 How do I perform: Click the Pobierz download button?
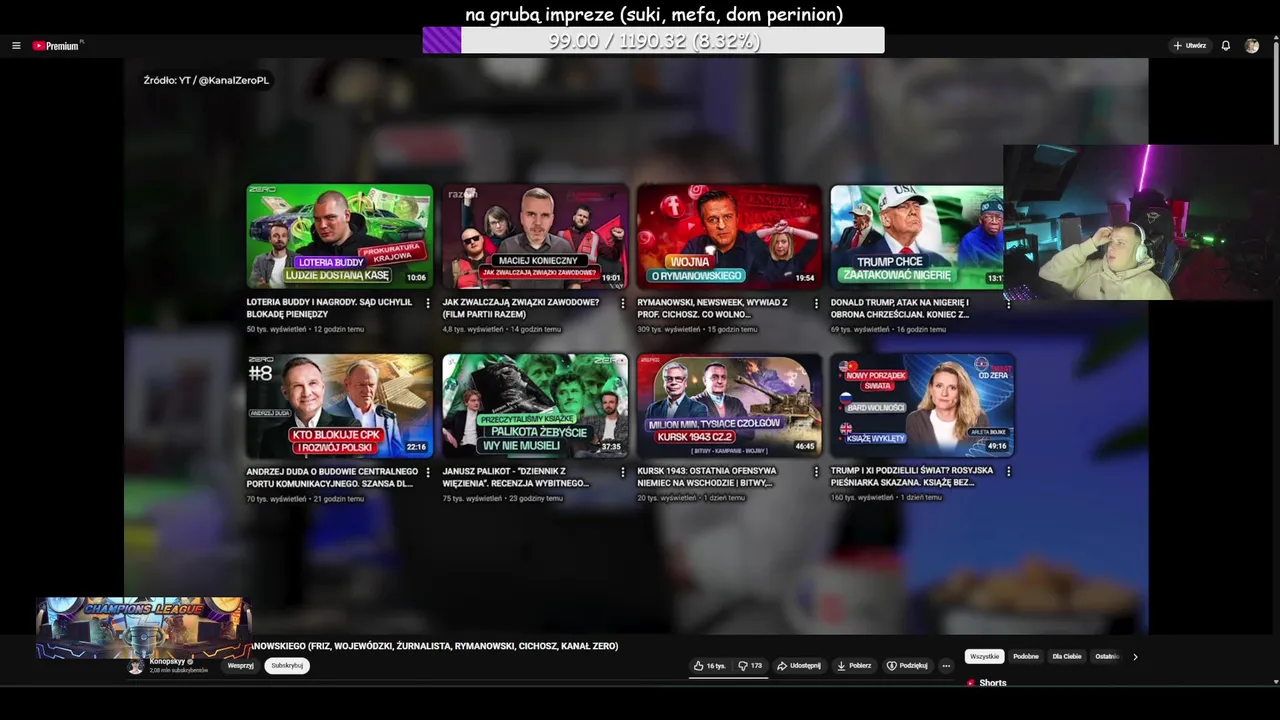854,666
